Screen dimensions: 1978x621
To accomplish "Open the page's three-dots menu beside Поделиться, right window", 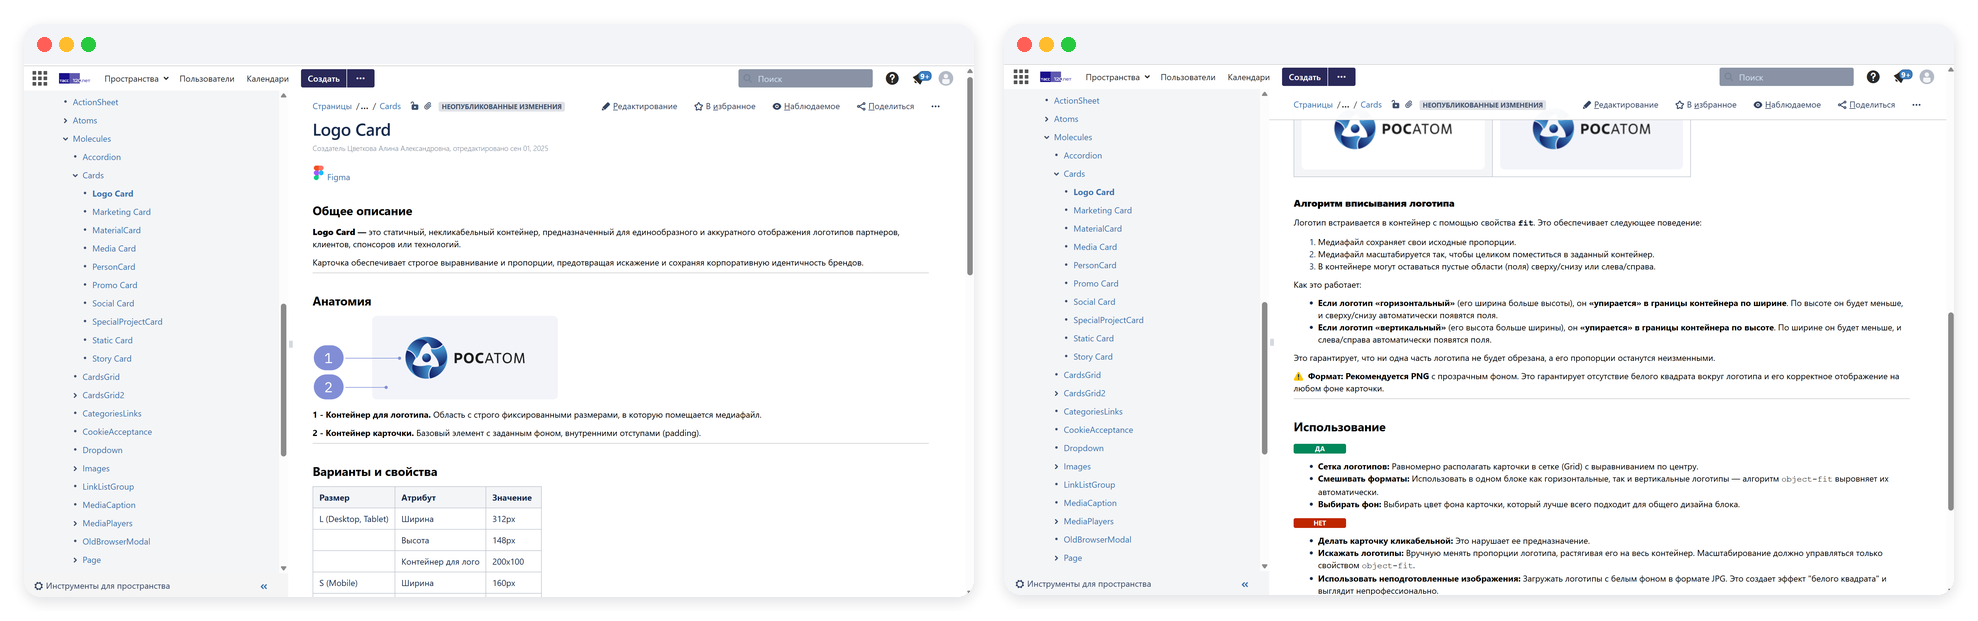I will click(x=1916, y=105).
